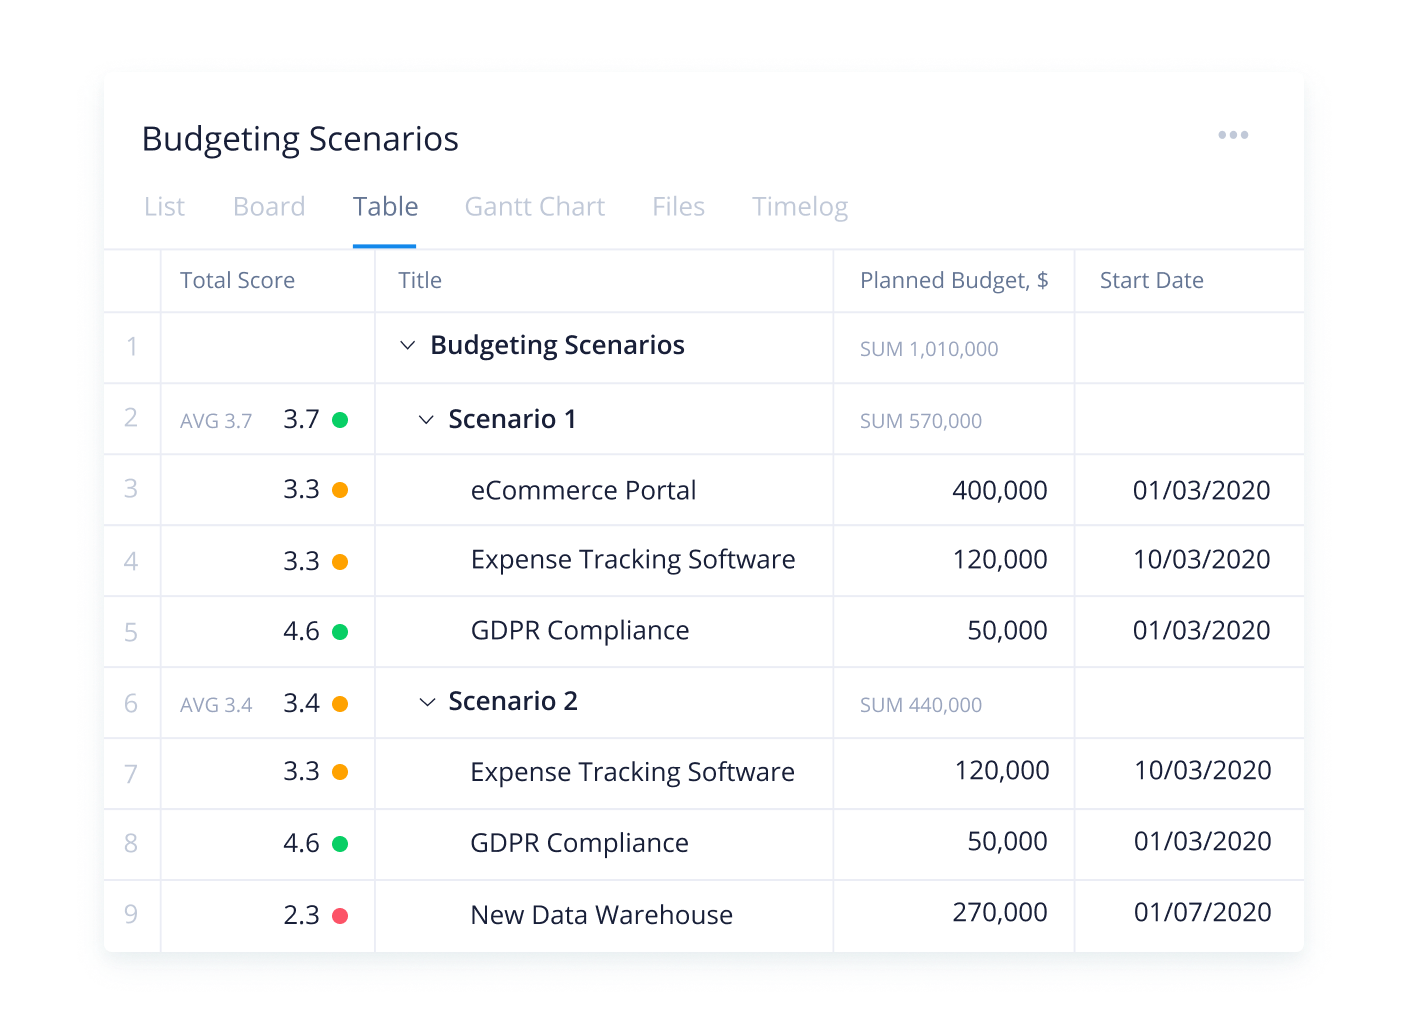Click the 2.3 total score value

tap(301, 916)
